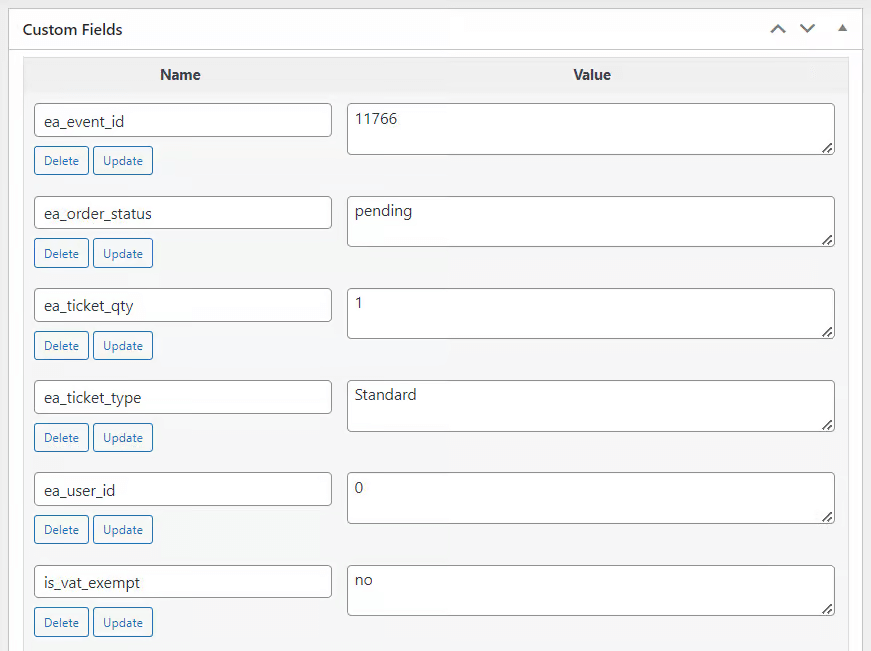
Task: Click the ea_event_id name field
Action: 183,120
